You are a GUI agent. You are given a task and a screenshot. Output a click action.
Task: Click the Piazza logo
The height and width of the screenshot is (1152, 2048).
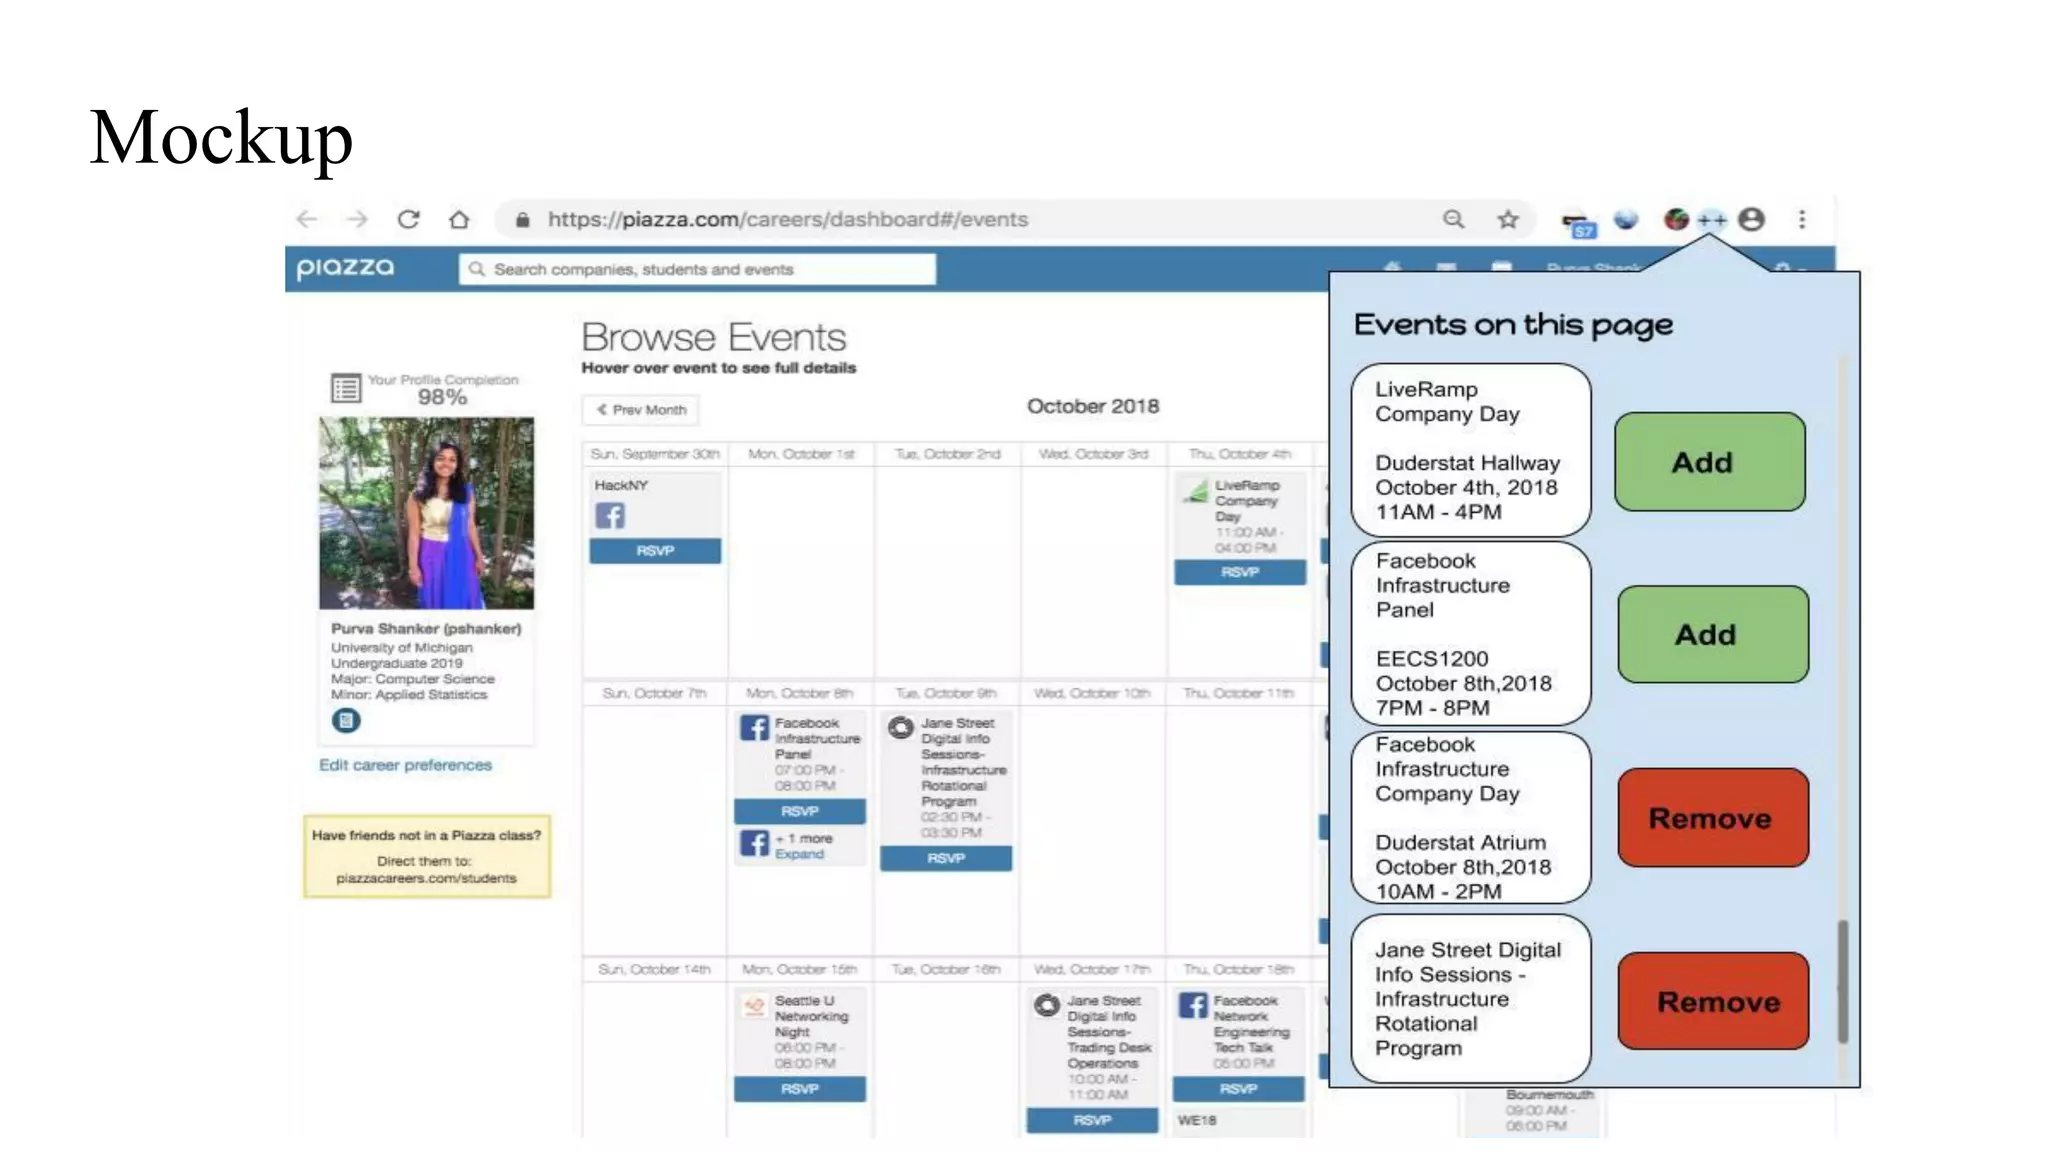345,268
